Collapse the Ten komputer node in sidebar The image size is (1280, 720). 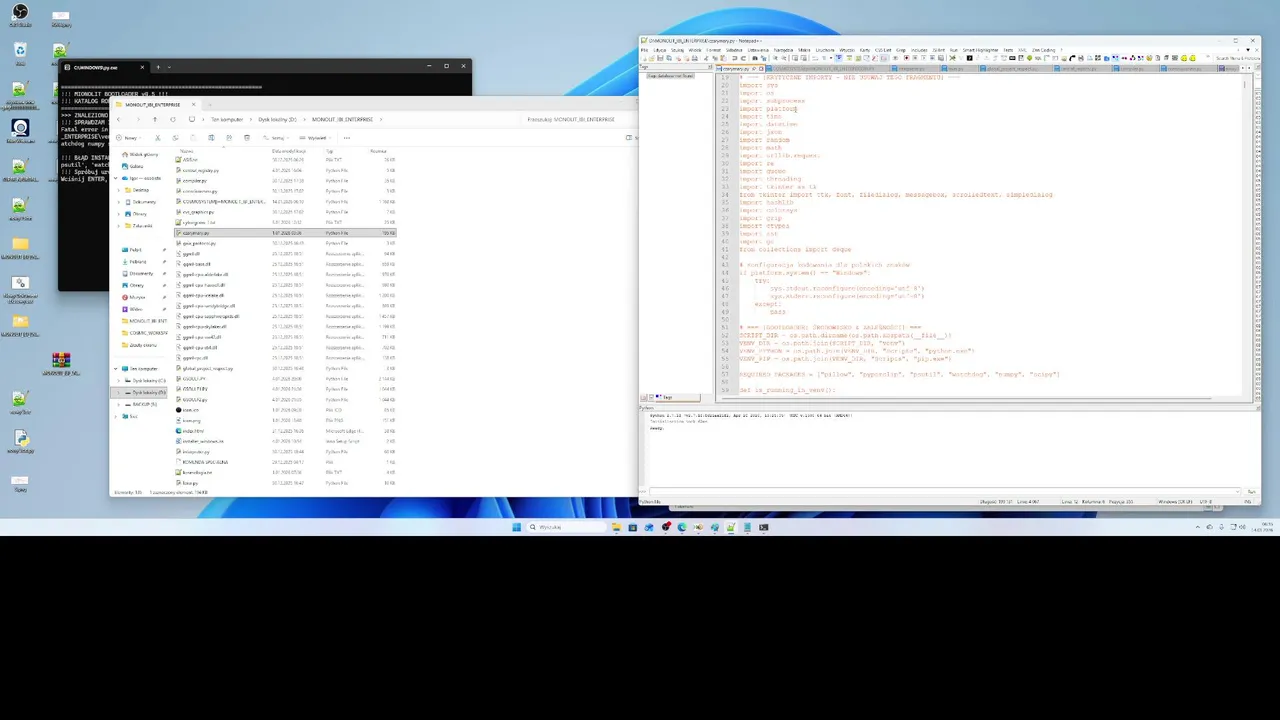[115, 368]
